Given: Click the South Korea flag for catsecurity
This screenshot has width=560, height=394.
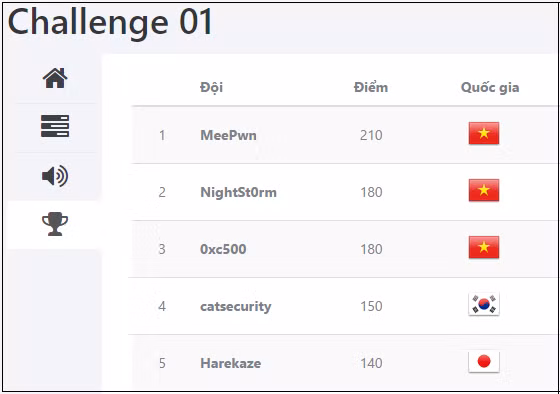Looking at the screenshot, I should (484, 304).
